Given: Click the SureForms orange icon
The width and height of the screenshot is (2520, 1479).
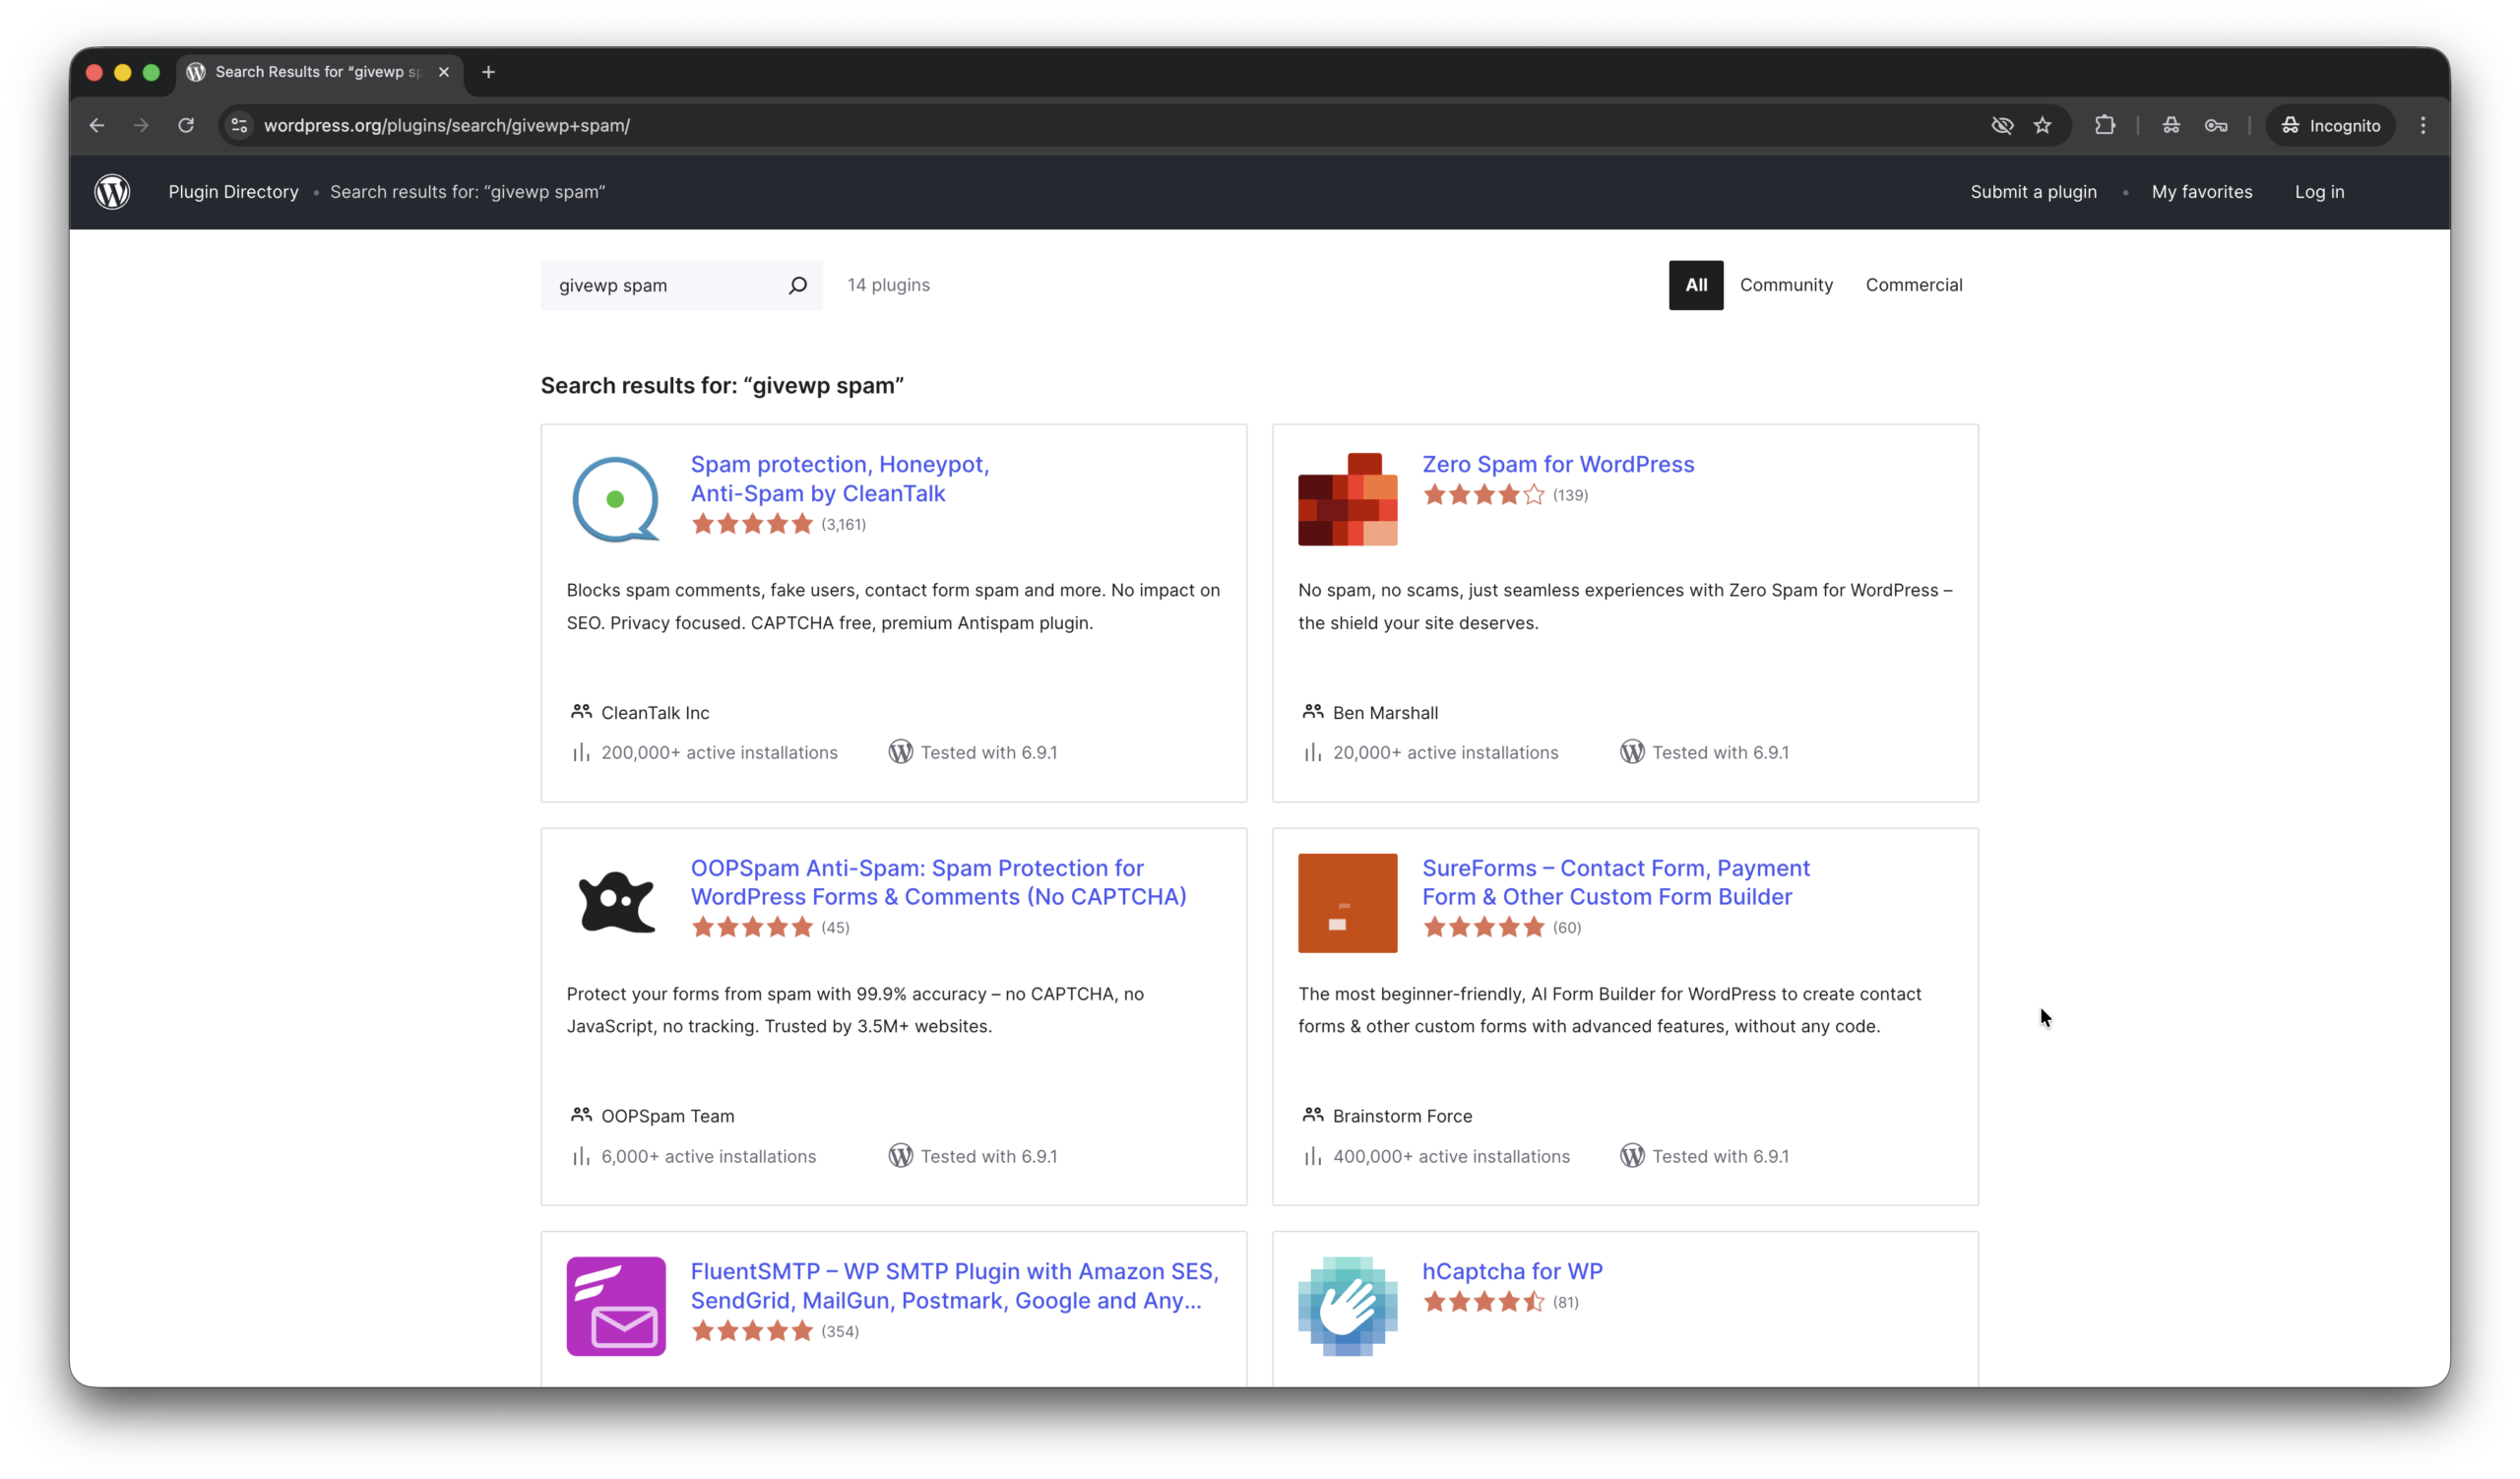Looking at the screenshot, I should pyautogui.click(x=1347, y=902).
